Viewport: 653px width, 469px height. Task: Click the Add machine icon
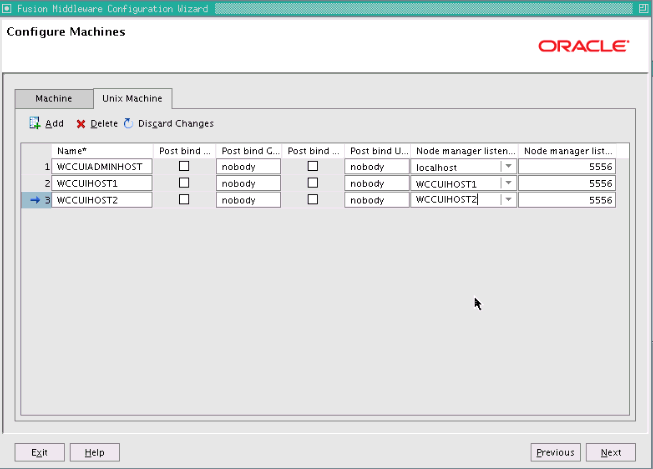pos(35,123)
